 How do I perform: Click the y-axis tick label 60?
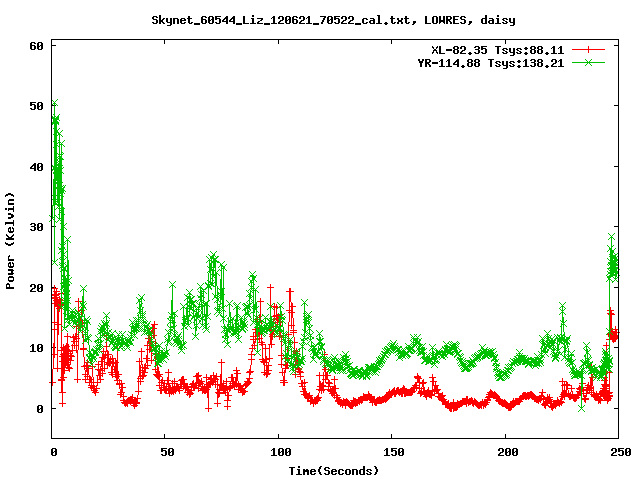point(36,46)
